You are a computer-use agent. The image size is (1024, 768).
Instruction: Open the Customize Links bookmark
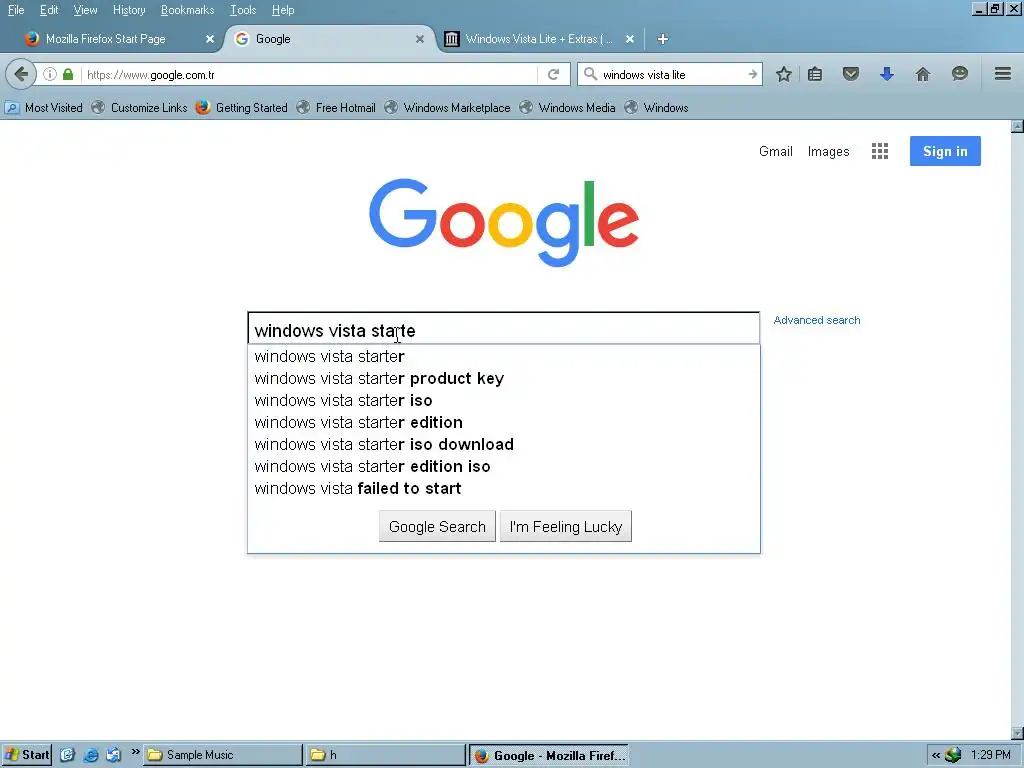(139, 108)
